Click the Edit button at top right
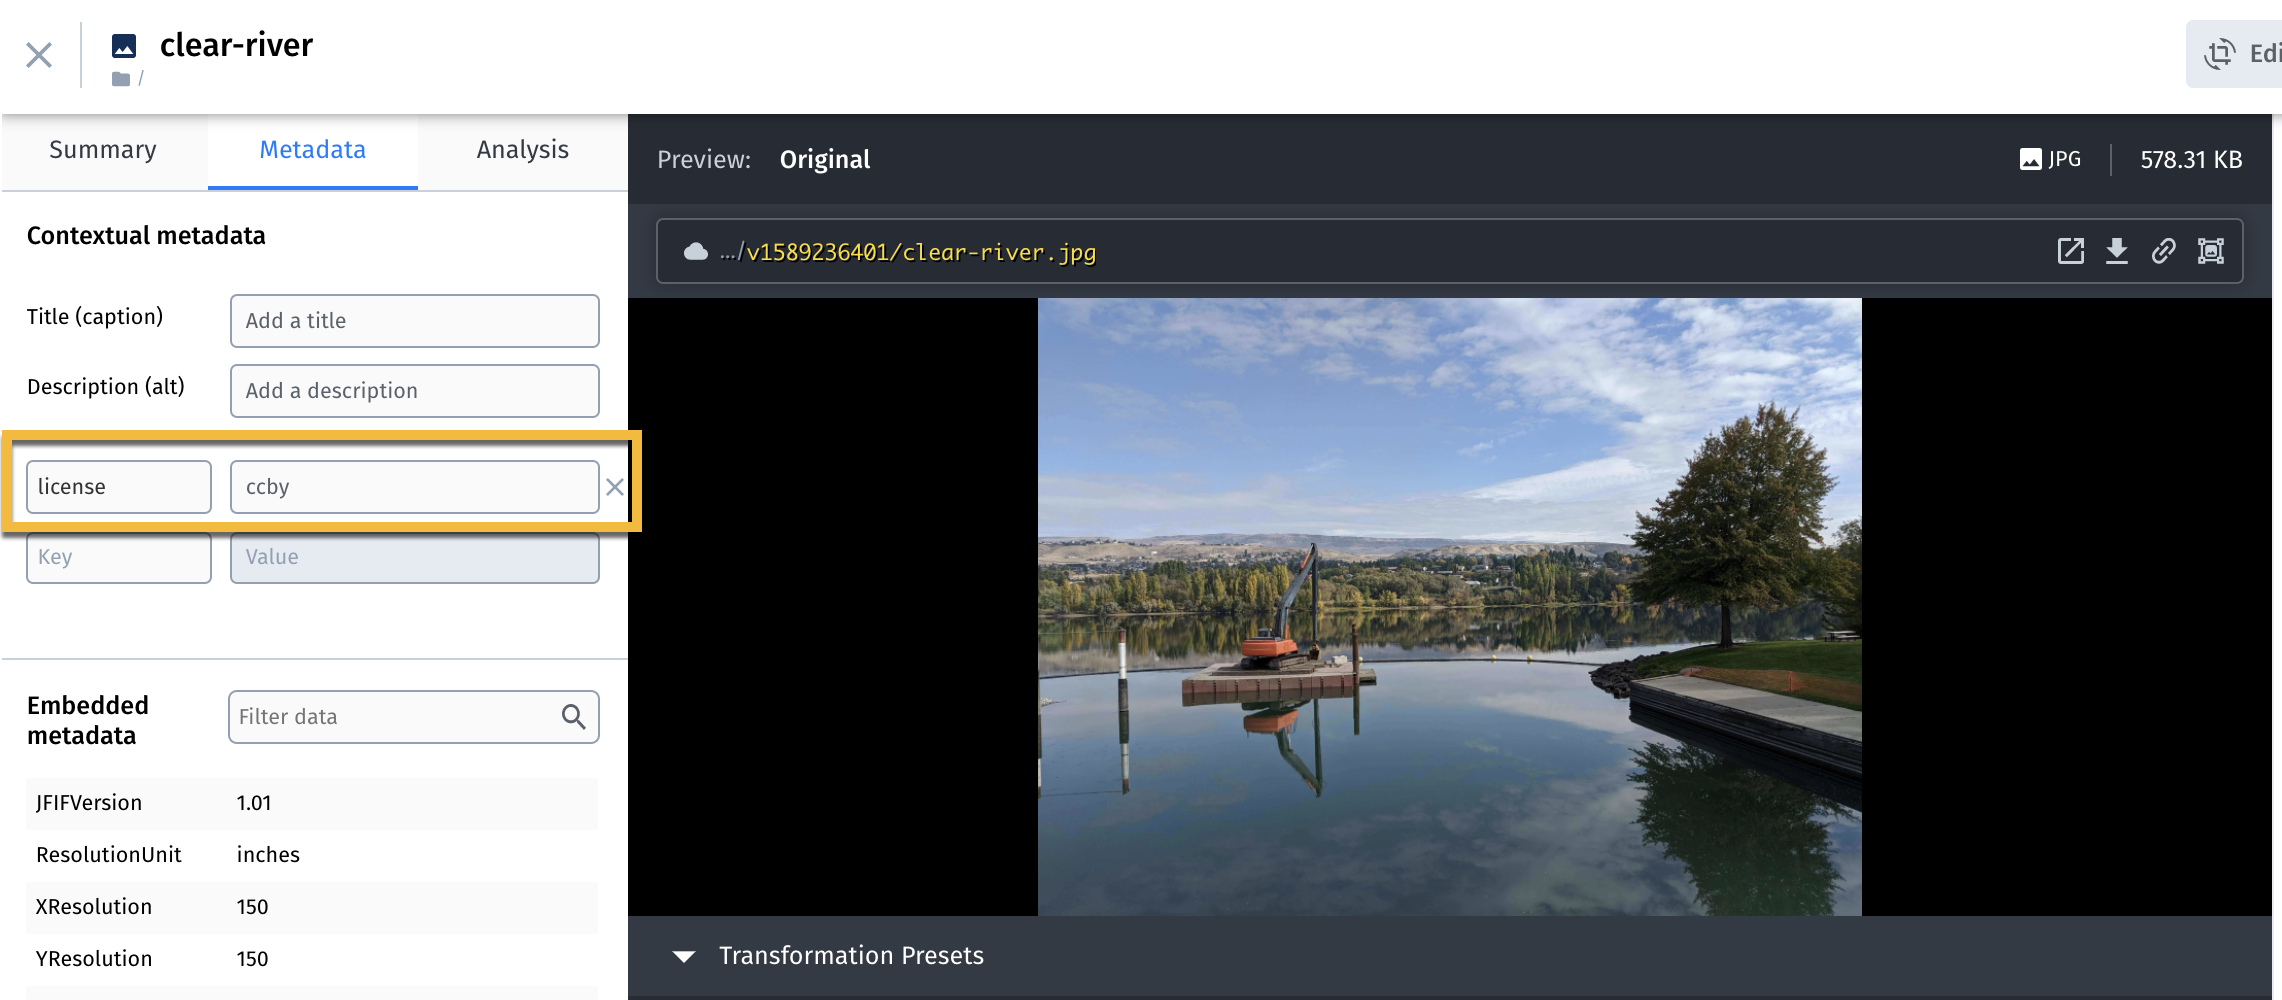Screen dimensions: 2282x1000 click(x=2234, y=54)
